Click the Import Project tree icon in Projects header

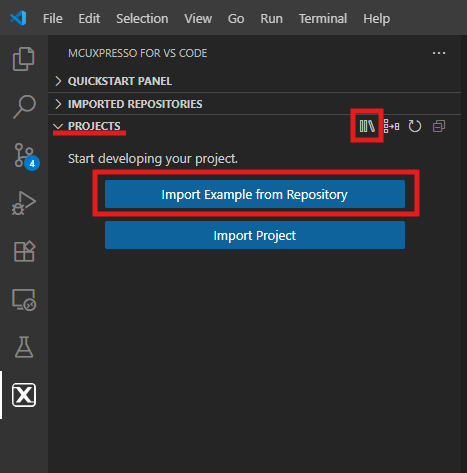pyautogui.click(x=391, y=126)
